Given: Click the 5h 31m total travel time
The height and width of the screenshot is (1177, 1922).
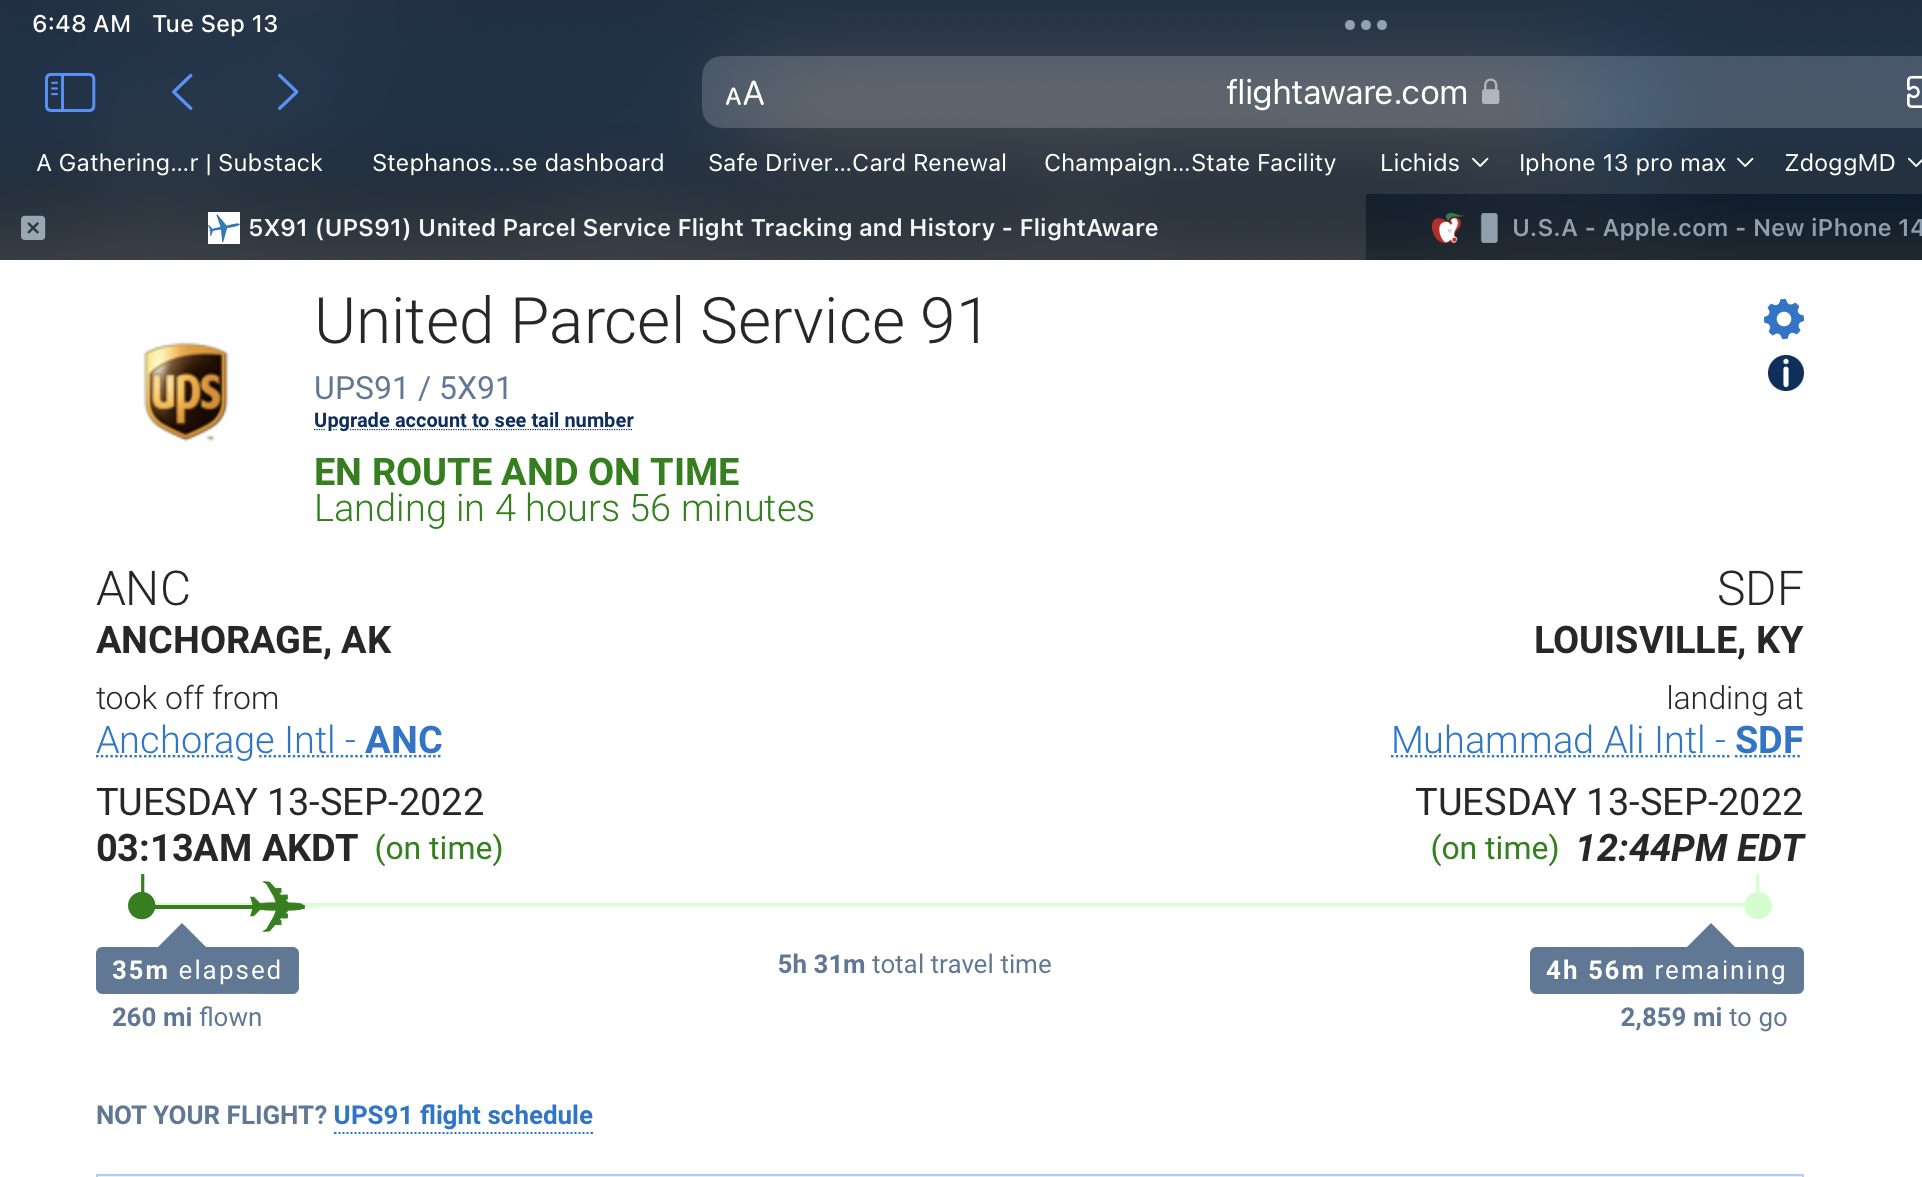Looking at the screenshot, I should pos(914,964).
